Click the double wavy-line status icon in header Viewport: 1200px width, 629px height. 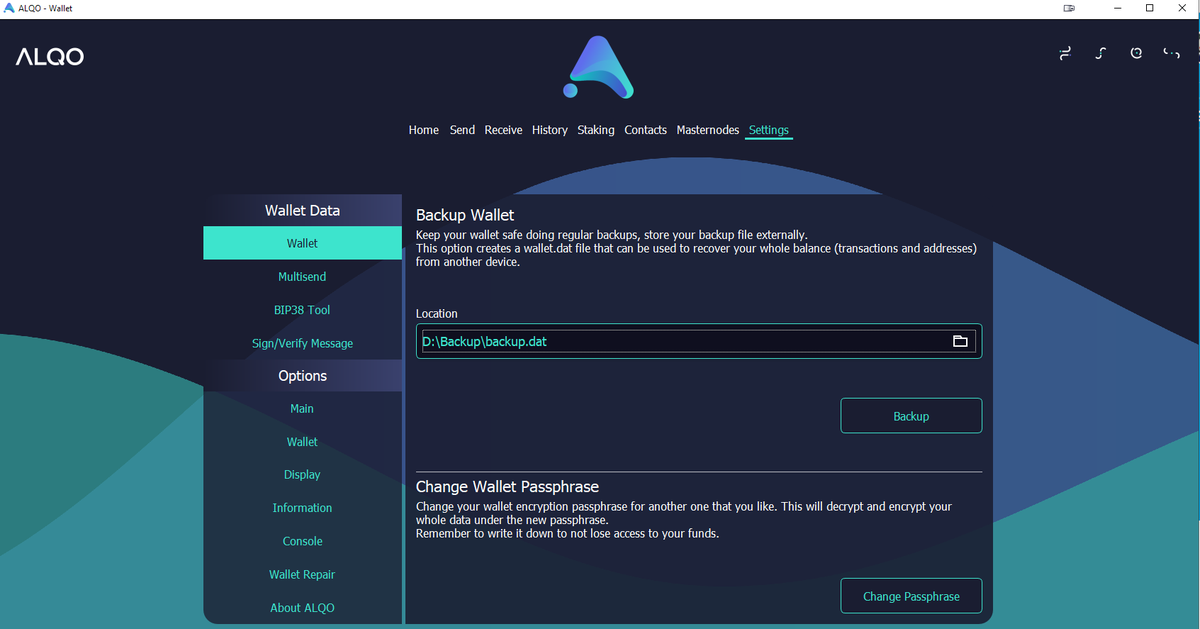1065,53
